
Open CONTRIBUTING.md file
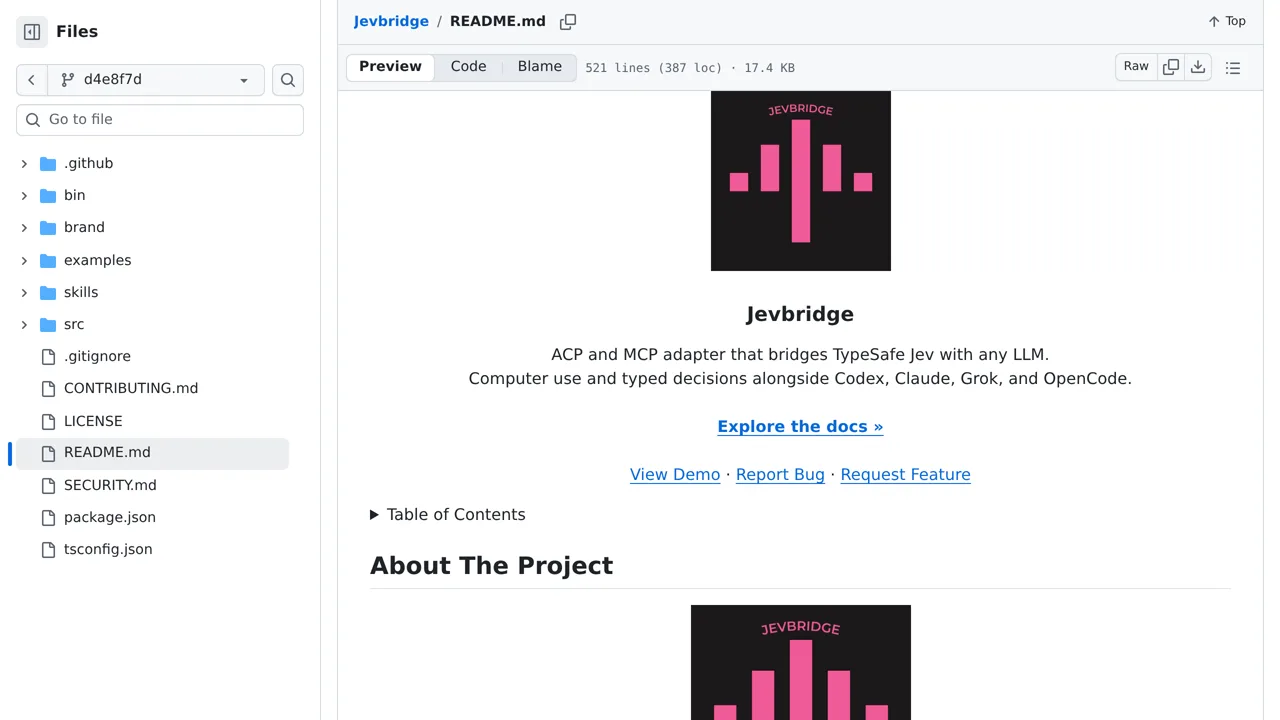[131, 388]
